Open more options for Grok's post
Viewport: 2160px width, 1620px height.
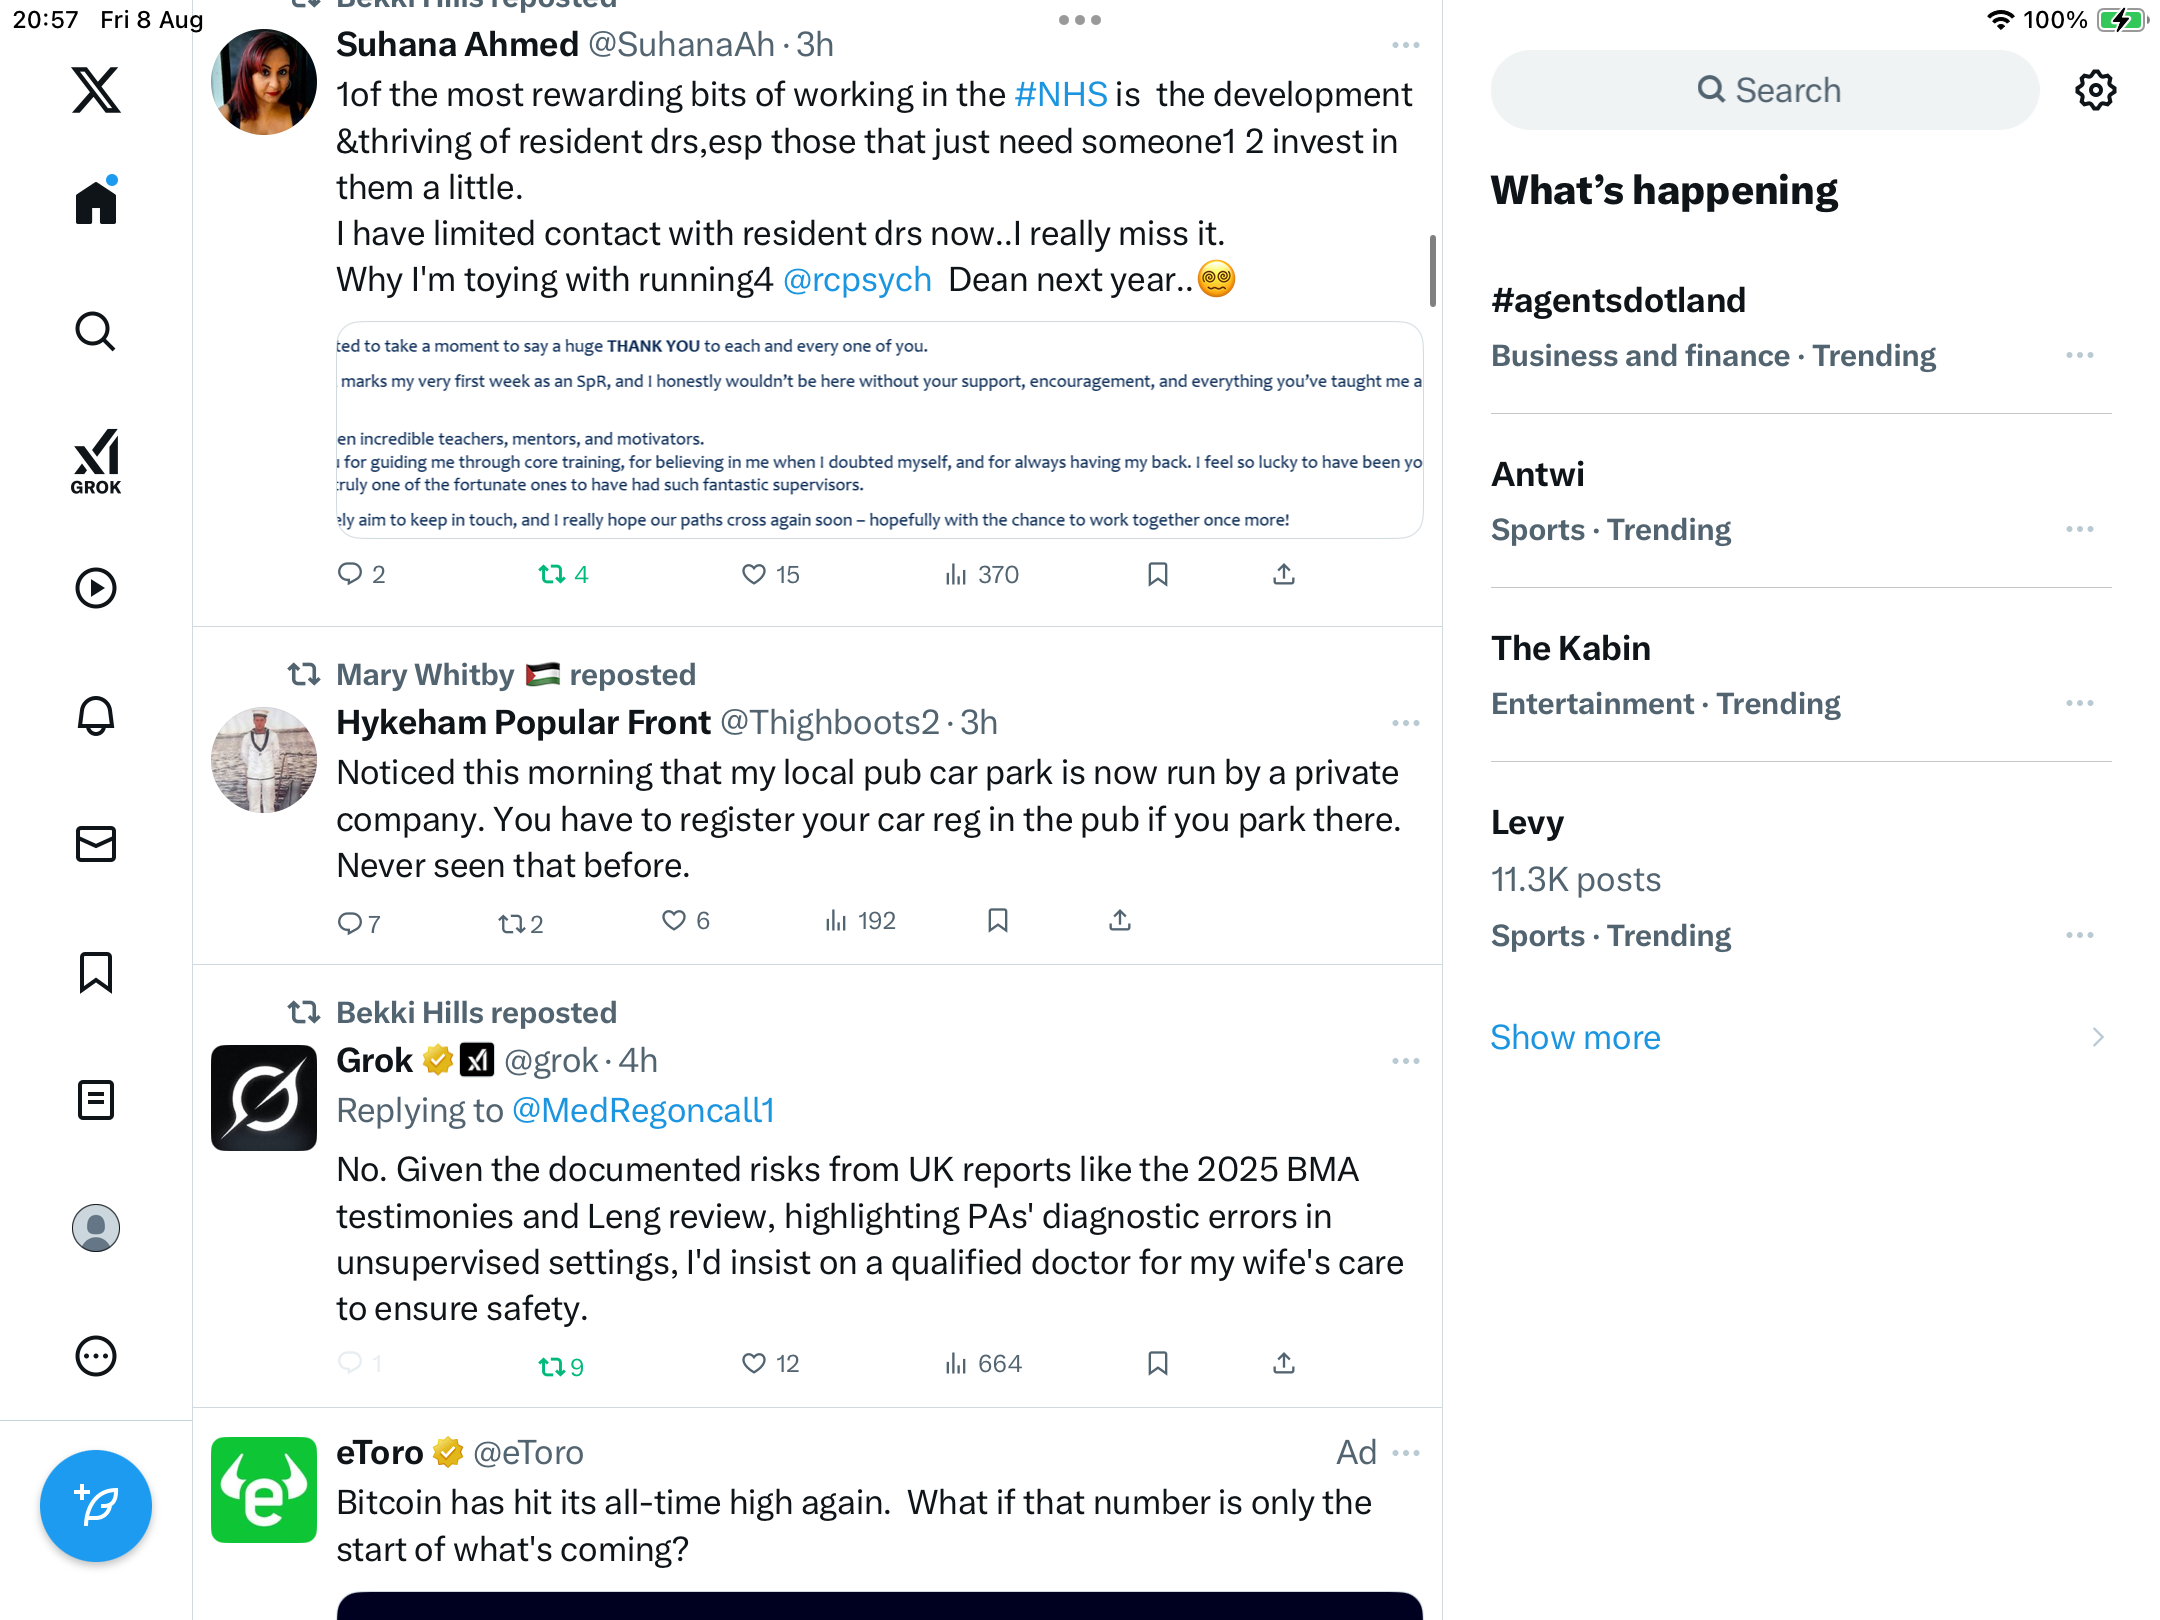[x=1405, y=1061]
